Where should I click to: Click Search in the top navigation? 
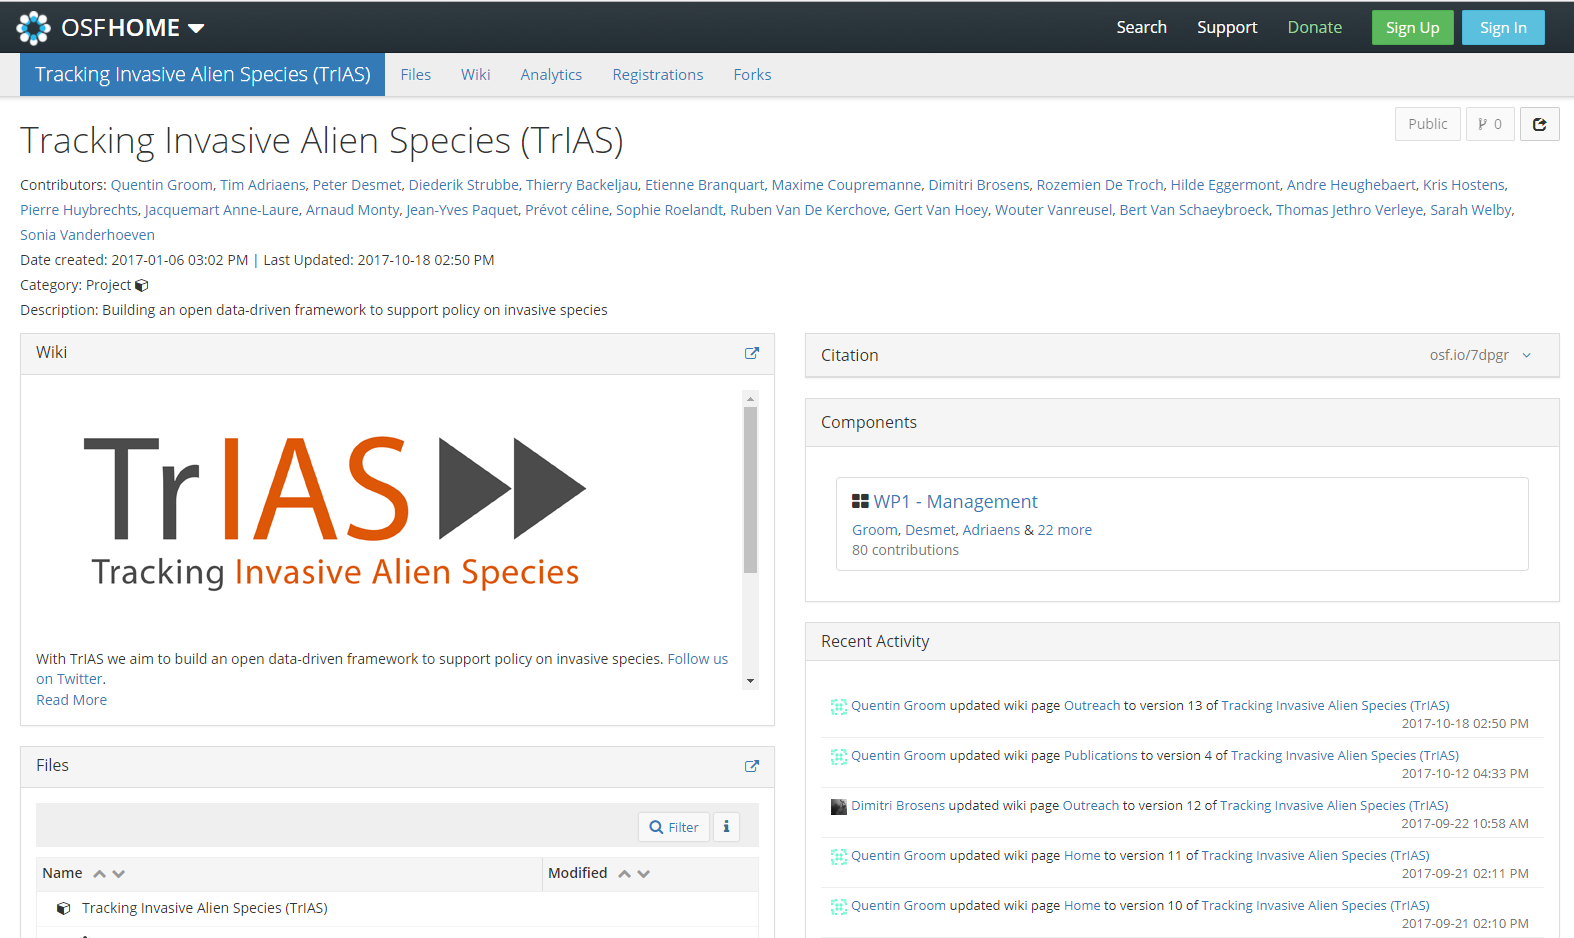[1141, 27]
